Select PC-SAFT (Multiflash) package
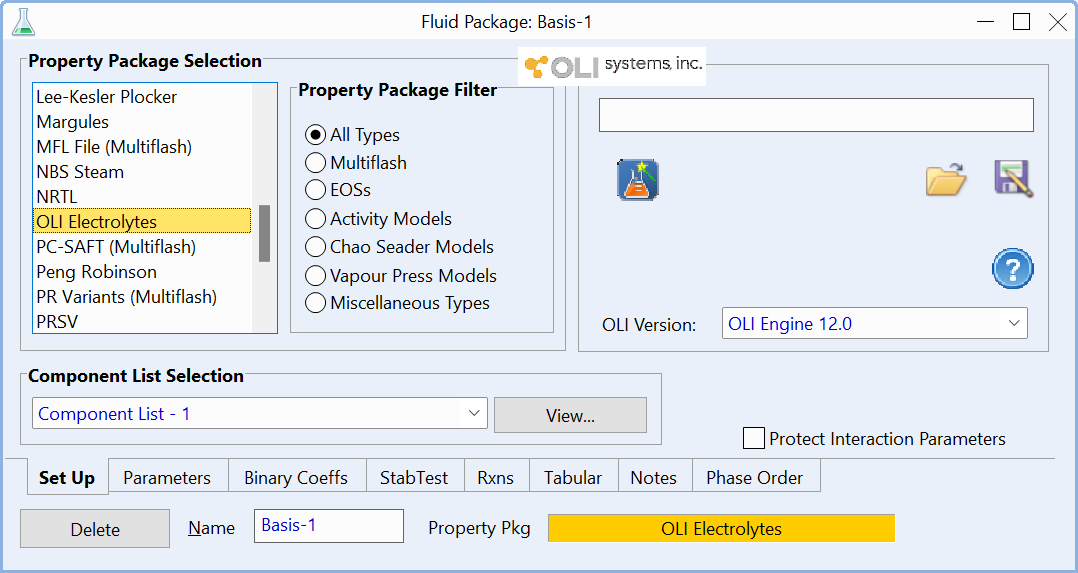Screen dimensions: 1078x573 point(142,246)
